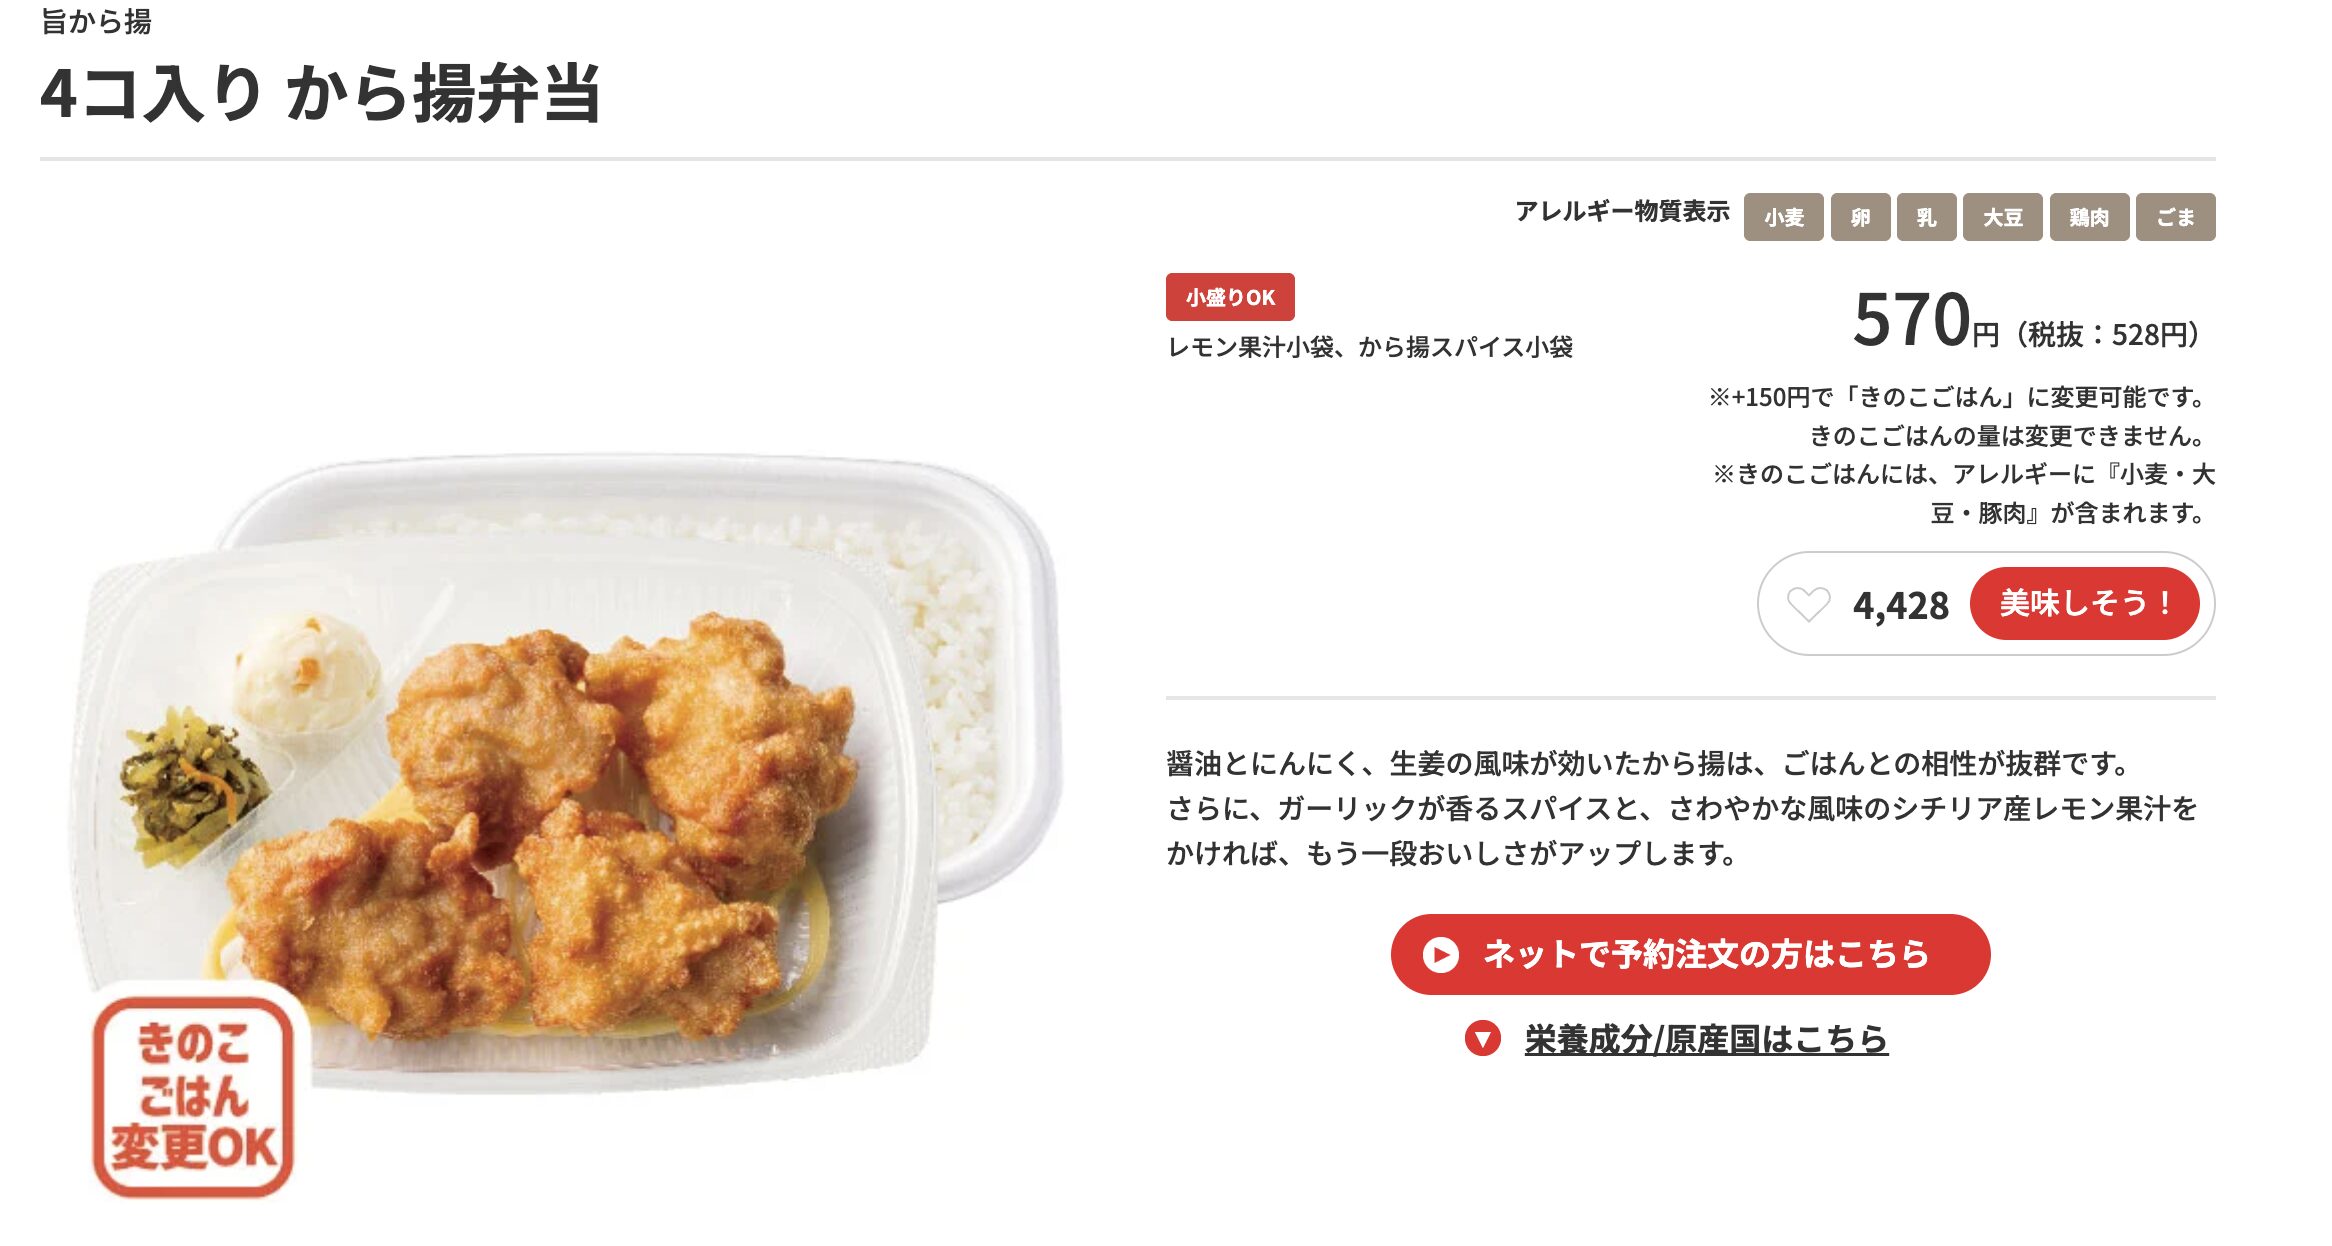Image resolution: width=2332 pixels, height=1246 pixels.
Task: Click the 4コ入り から揚弁当 title
Action: pyautogui.click(x=321, y=94)
